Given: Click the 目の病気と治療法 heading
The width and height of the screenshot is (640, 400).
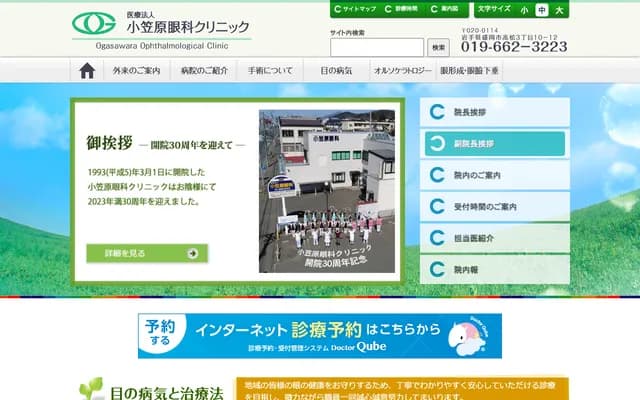Looking at the screenshot, I should (167, 393).
